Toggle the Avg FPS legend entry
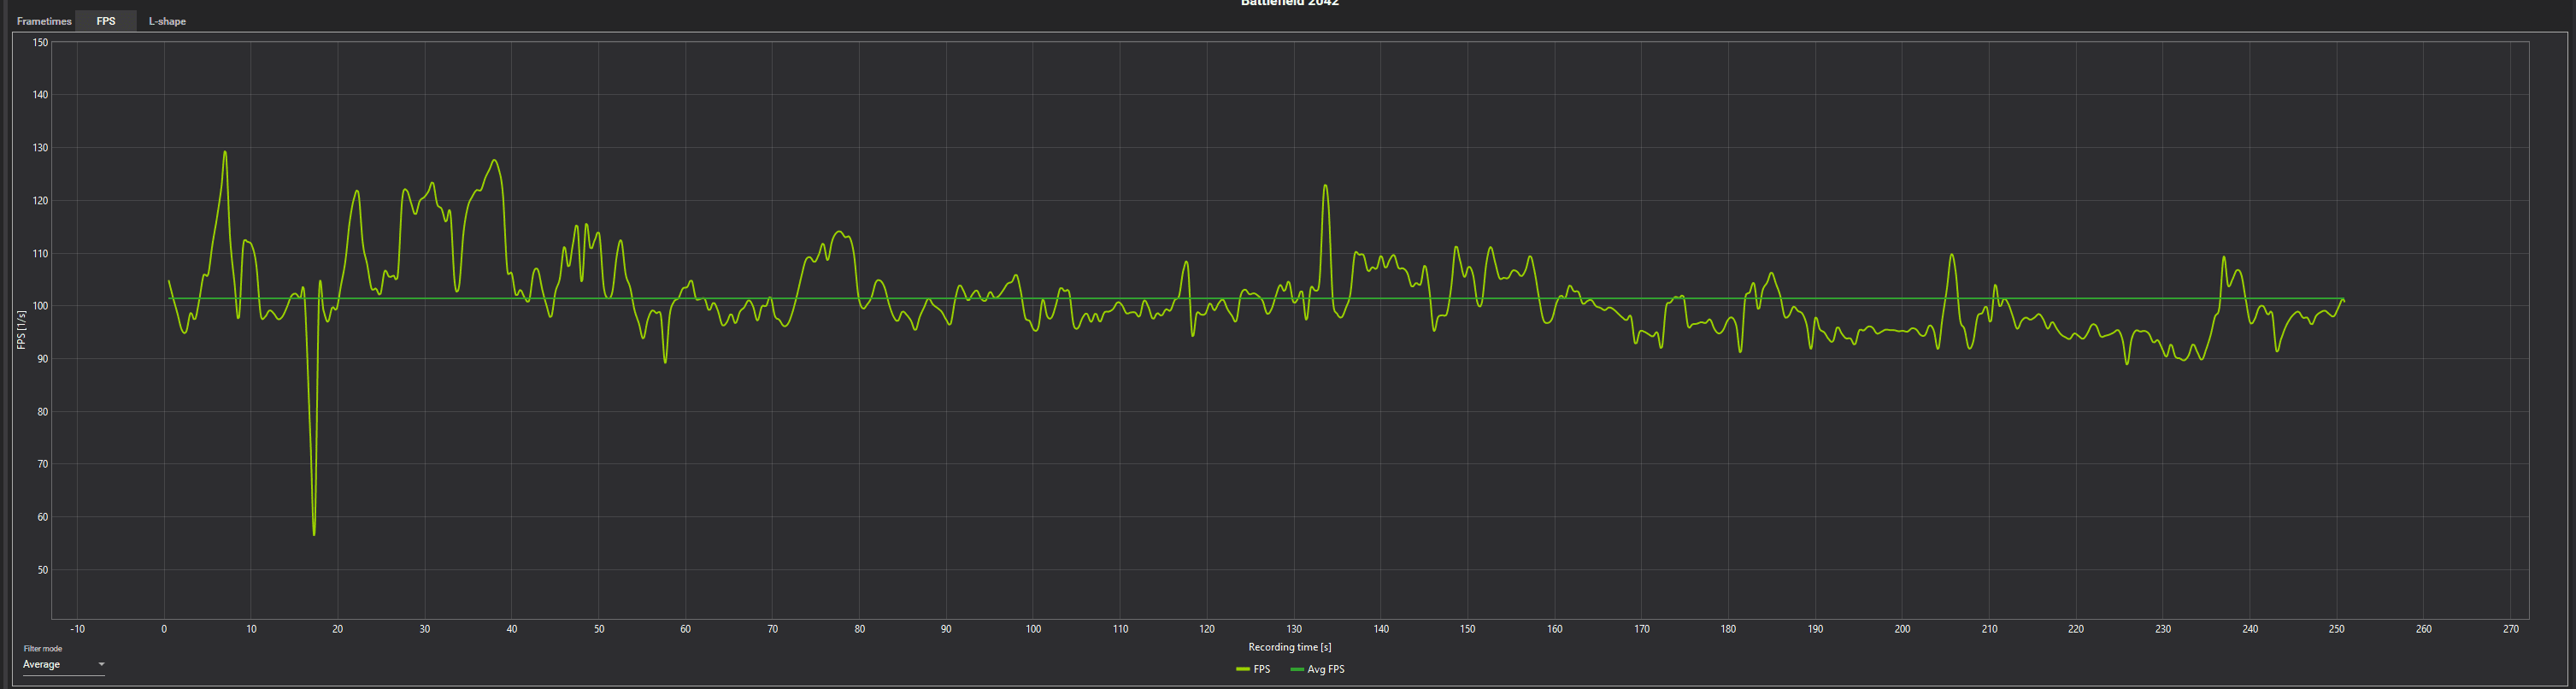Screen dimensions: 2576x689 click(x=1318, y=669)
